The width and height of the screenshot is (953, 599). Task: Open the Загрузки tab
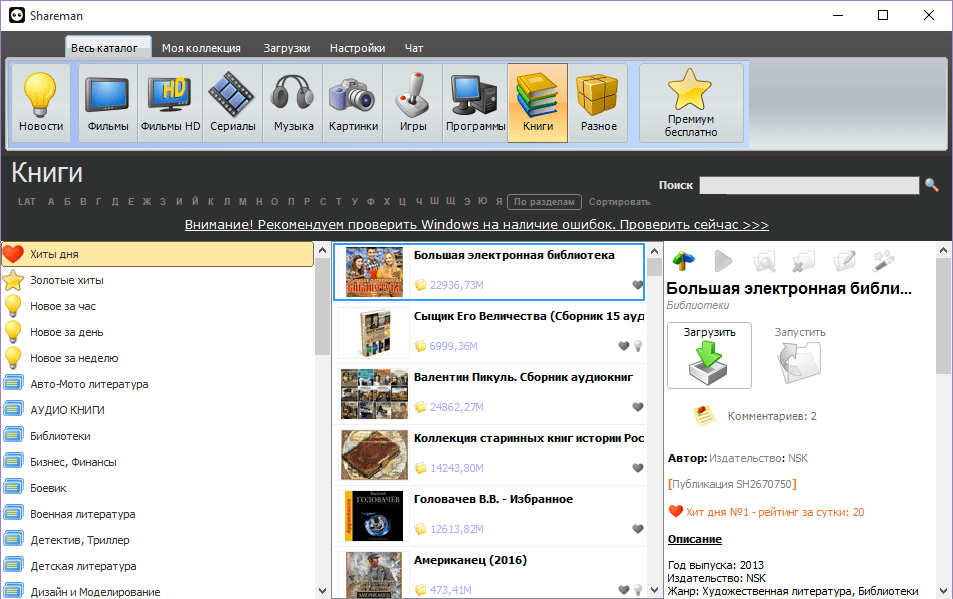click(287, 48)
